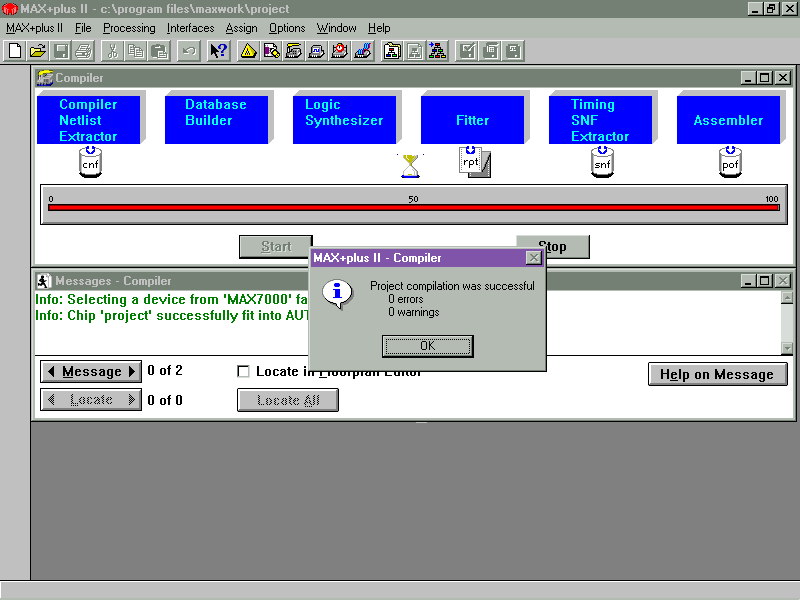Click the second-to-last grayed toolbar icon
This screenshot has width=800, height=600.
coord(490,51)
